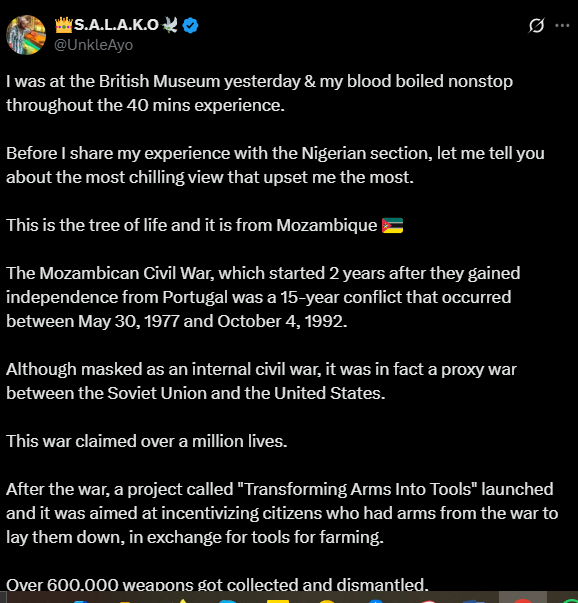The image size is (578, 603).
Task: Click the '600,000 weapons' sentence
Action: 217,585
